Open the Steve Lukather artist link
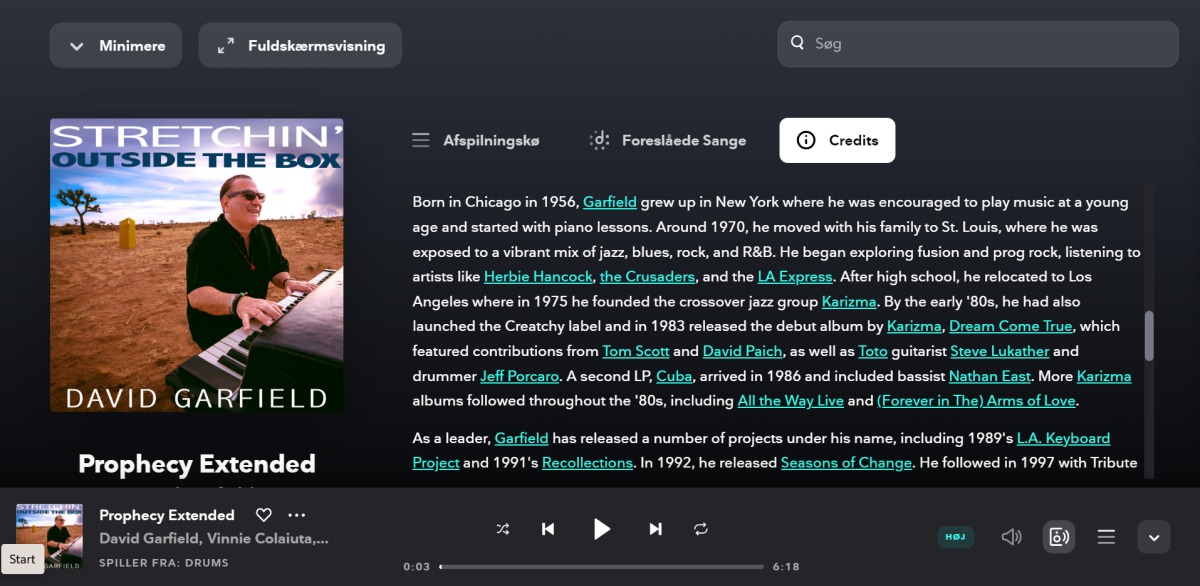This screenshot has height=586, width=1200. [x=1000, y=351]
